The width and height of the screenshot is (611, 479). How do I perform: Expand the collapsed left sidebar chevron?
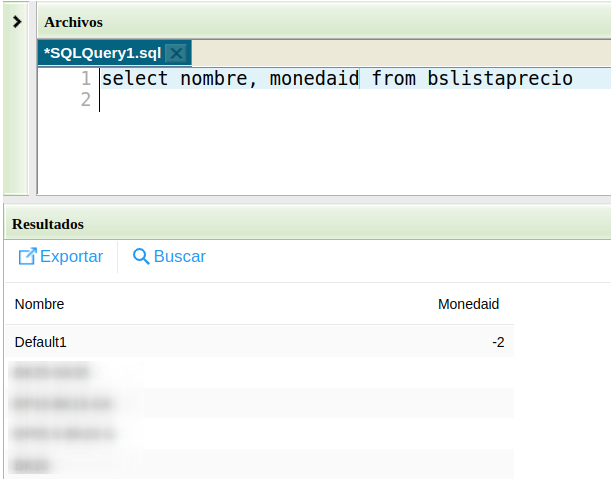pyautogui.click(x=17, y=21)
